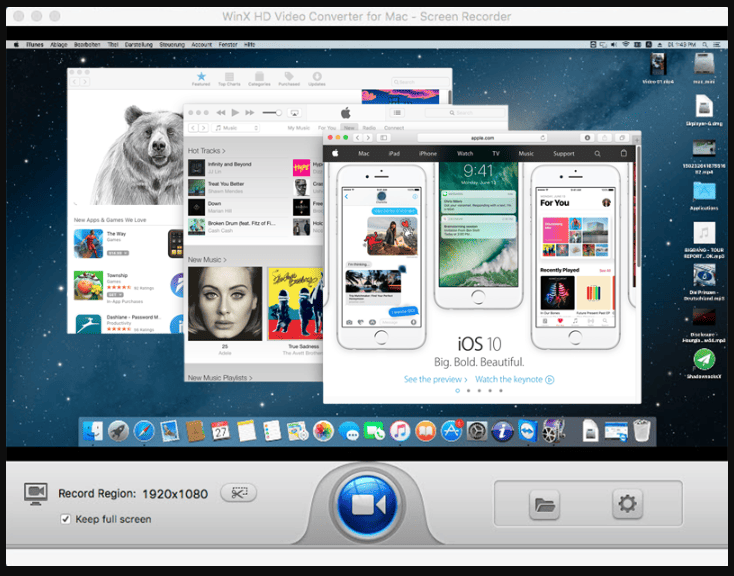This screenshot has width=734, height=576.
Task: Toggle the Keep full screen checkbox
Action: click(66, 519)
